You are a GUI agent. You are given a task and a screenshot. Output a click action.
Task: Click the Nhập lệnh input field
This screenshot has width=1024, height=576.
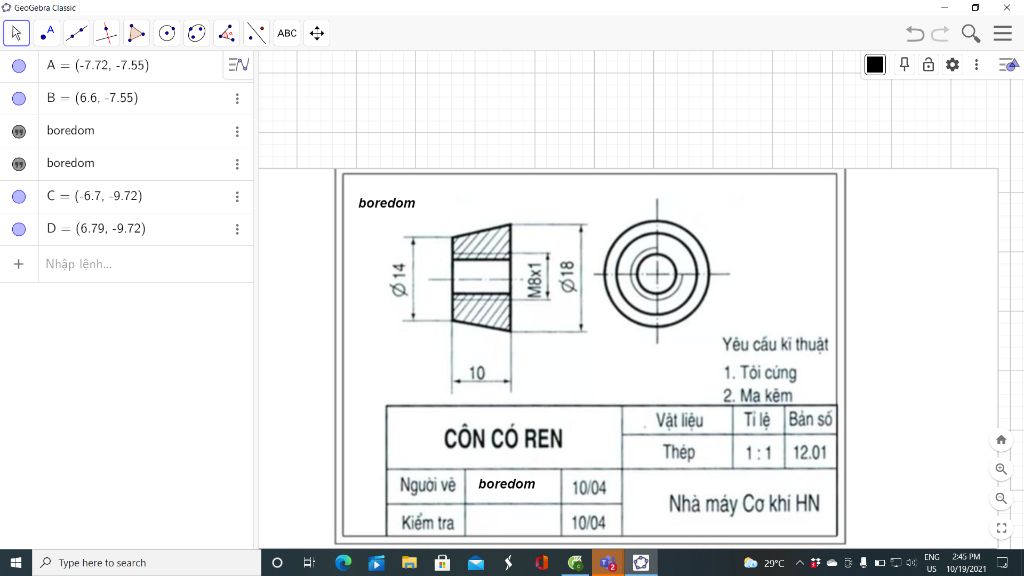145,264
